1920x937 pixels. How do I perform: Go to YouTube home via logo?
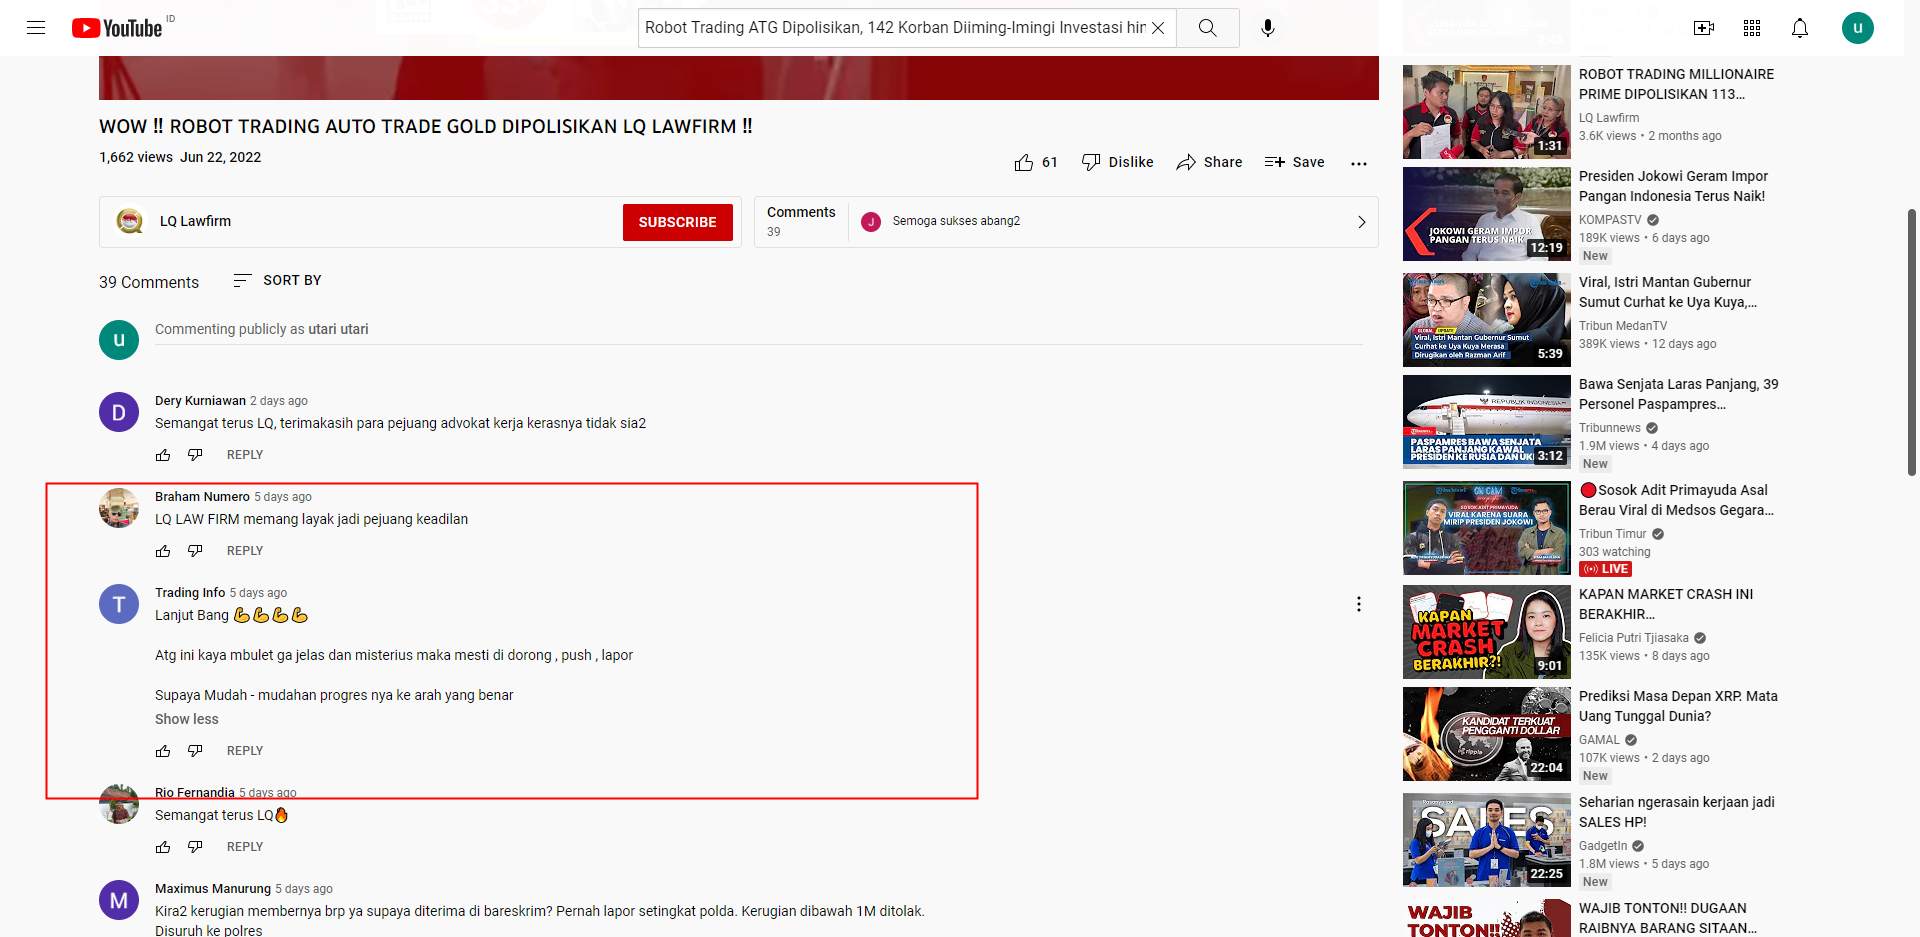pos(117,28)
